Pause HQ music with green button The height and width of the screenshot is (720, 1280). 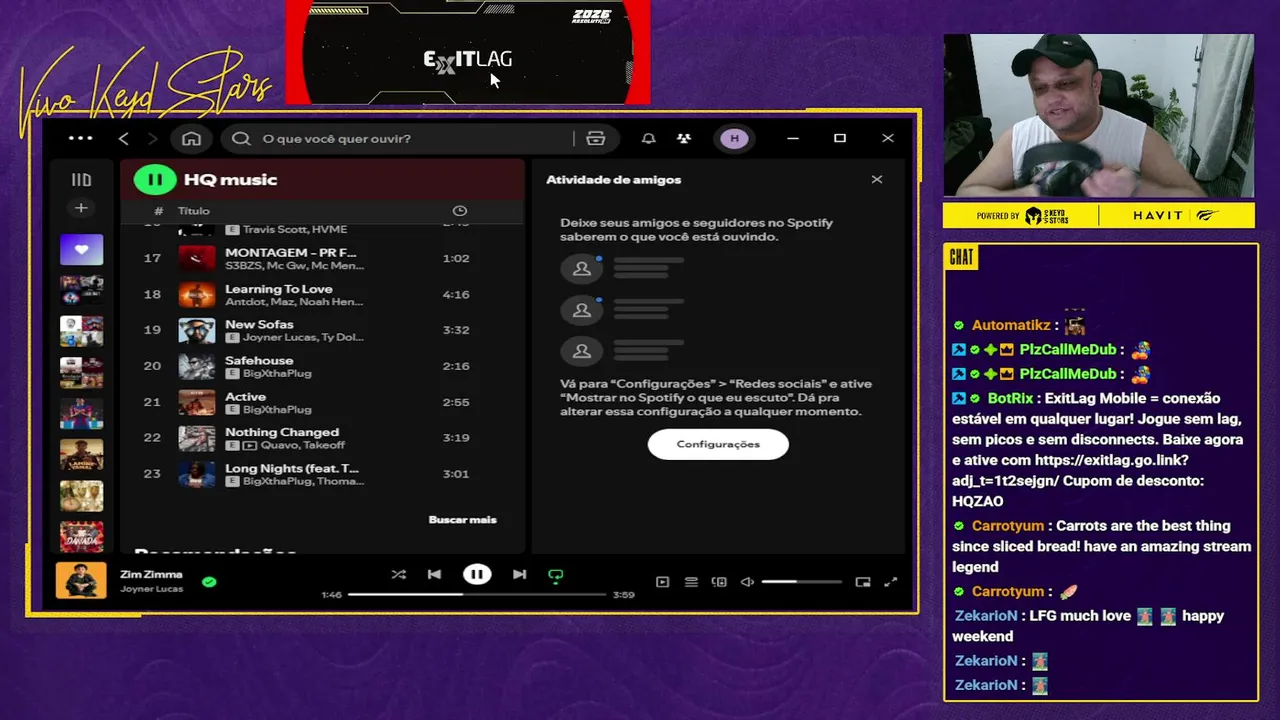pos(154,180)
